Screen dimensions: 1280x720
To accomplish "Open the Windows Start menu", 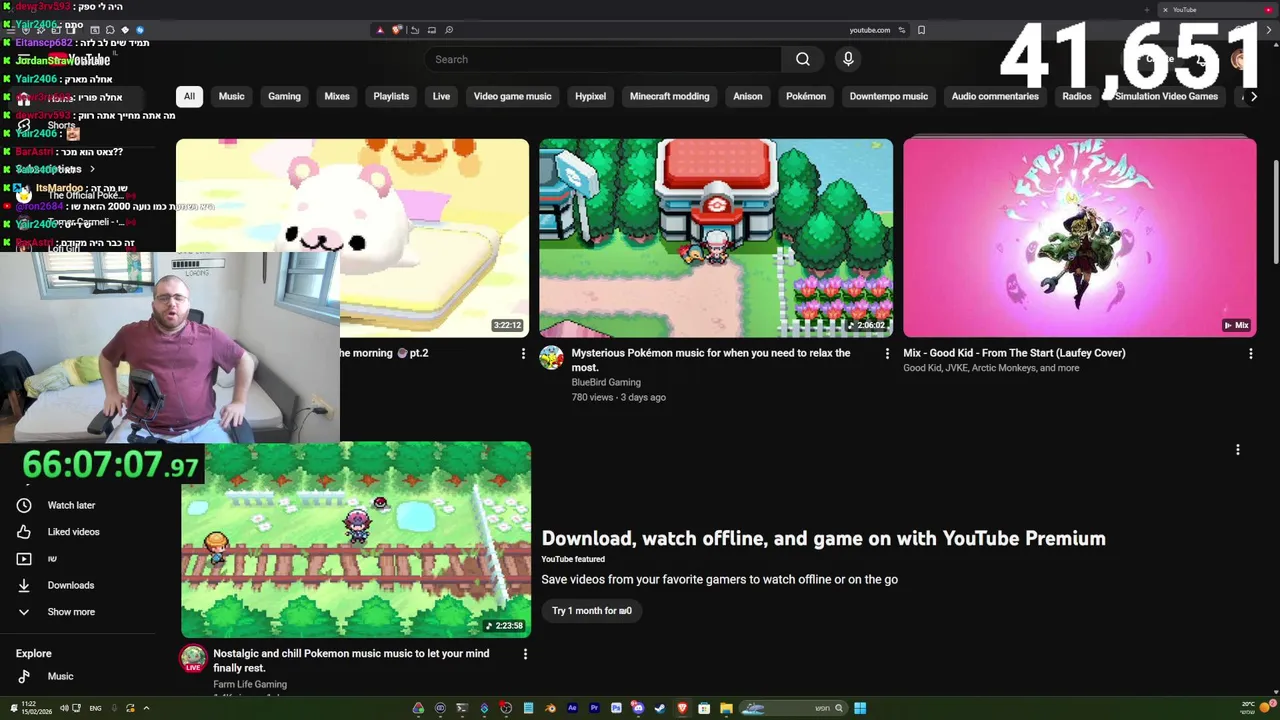I will [x=860, y=708].
